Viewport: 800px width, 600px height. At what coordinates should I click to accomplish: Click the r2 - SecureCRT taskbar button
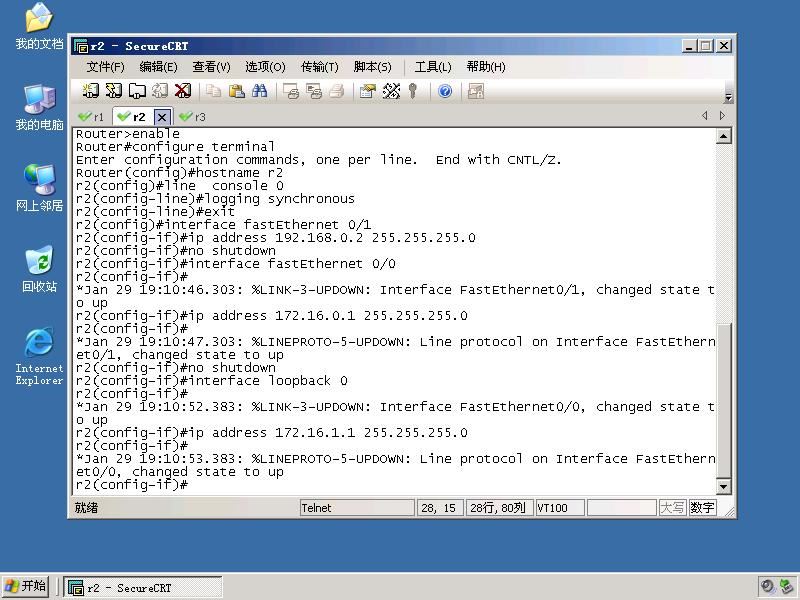pyautogui.click(x=143, y=588)
